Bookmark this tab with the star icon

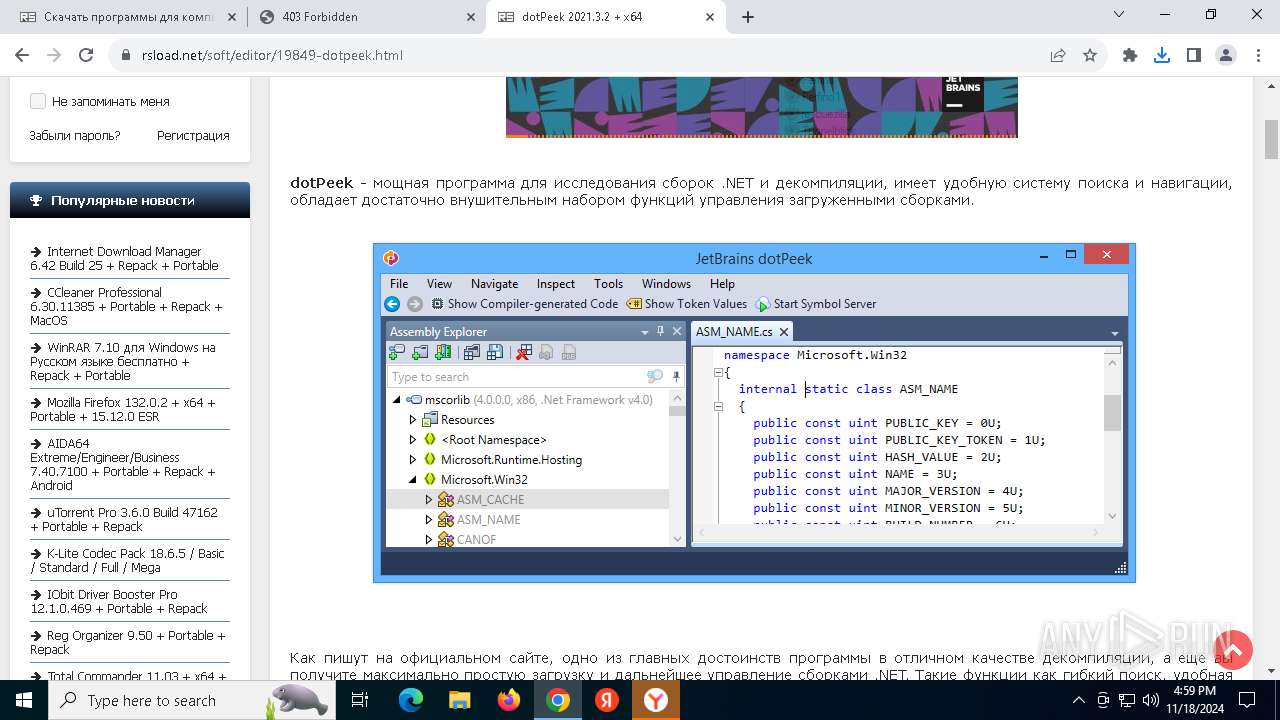pos(1090,56)
